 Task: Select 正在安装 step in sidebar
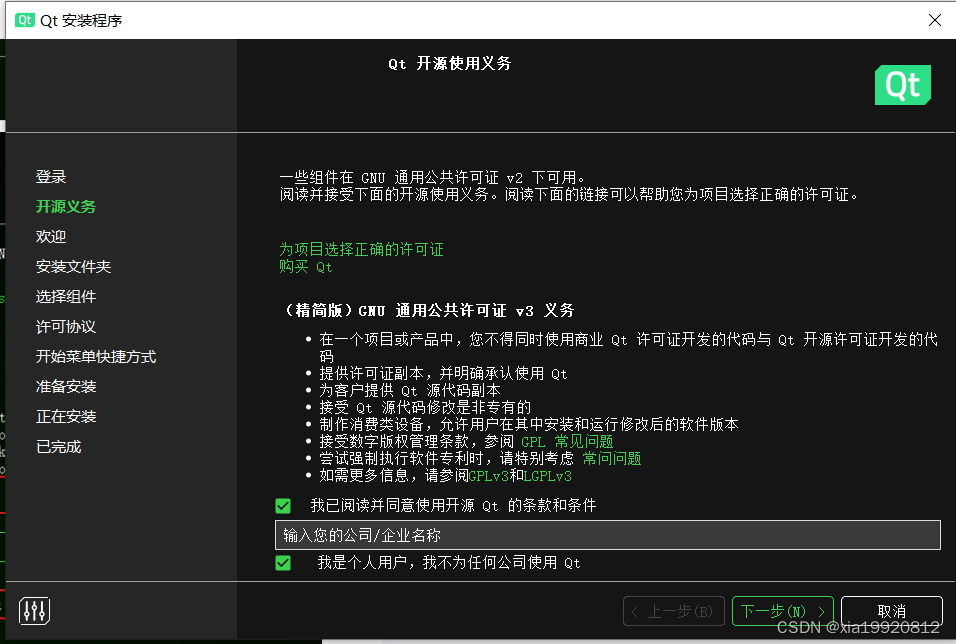click(x=66, y=417)
